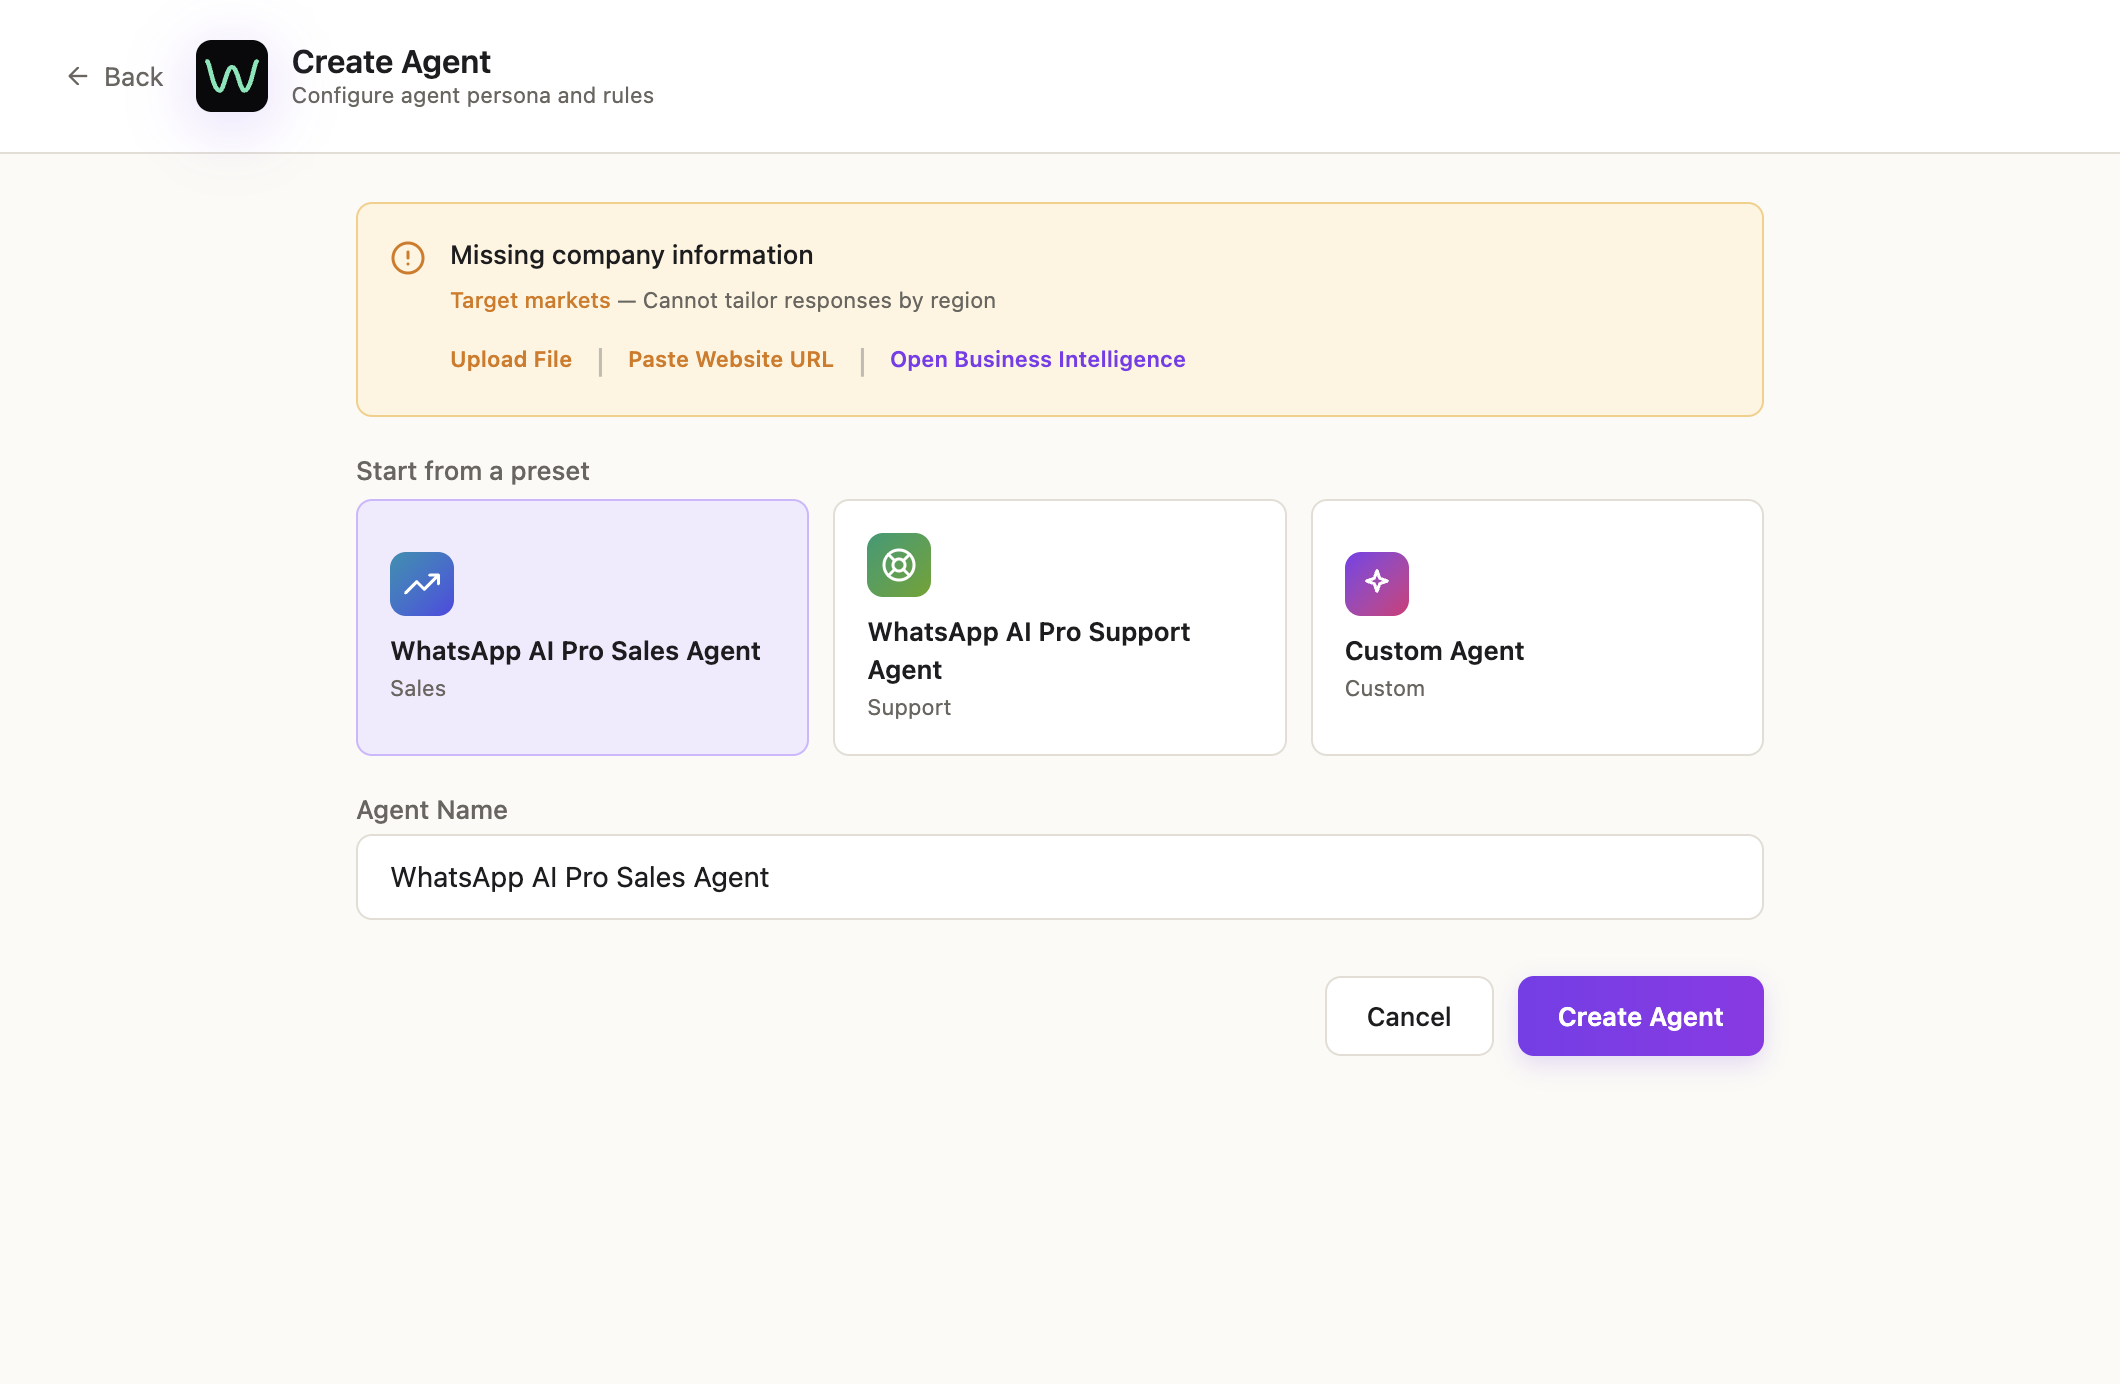Click the Custom Agent sparkle icon

coord(1377,584)
